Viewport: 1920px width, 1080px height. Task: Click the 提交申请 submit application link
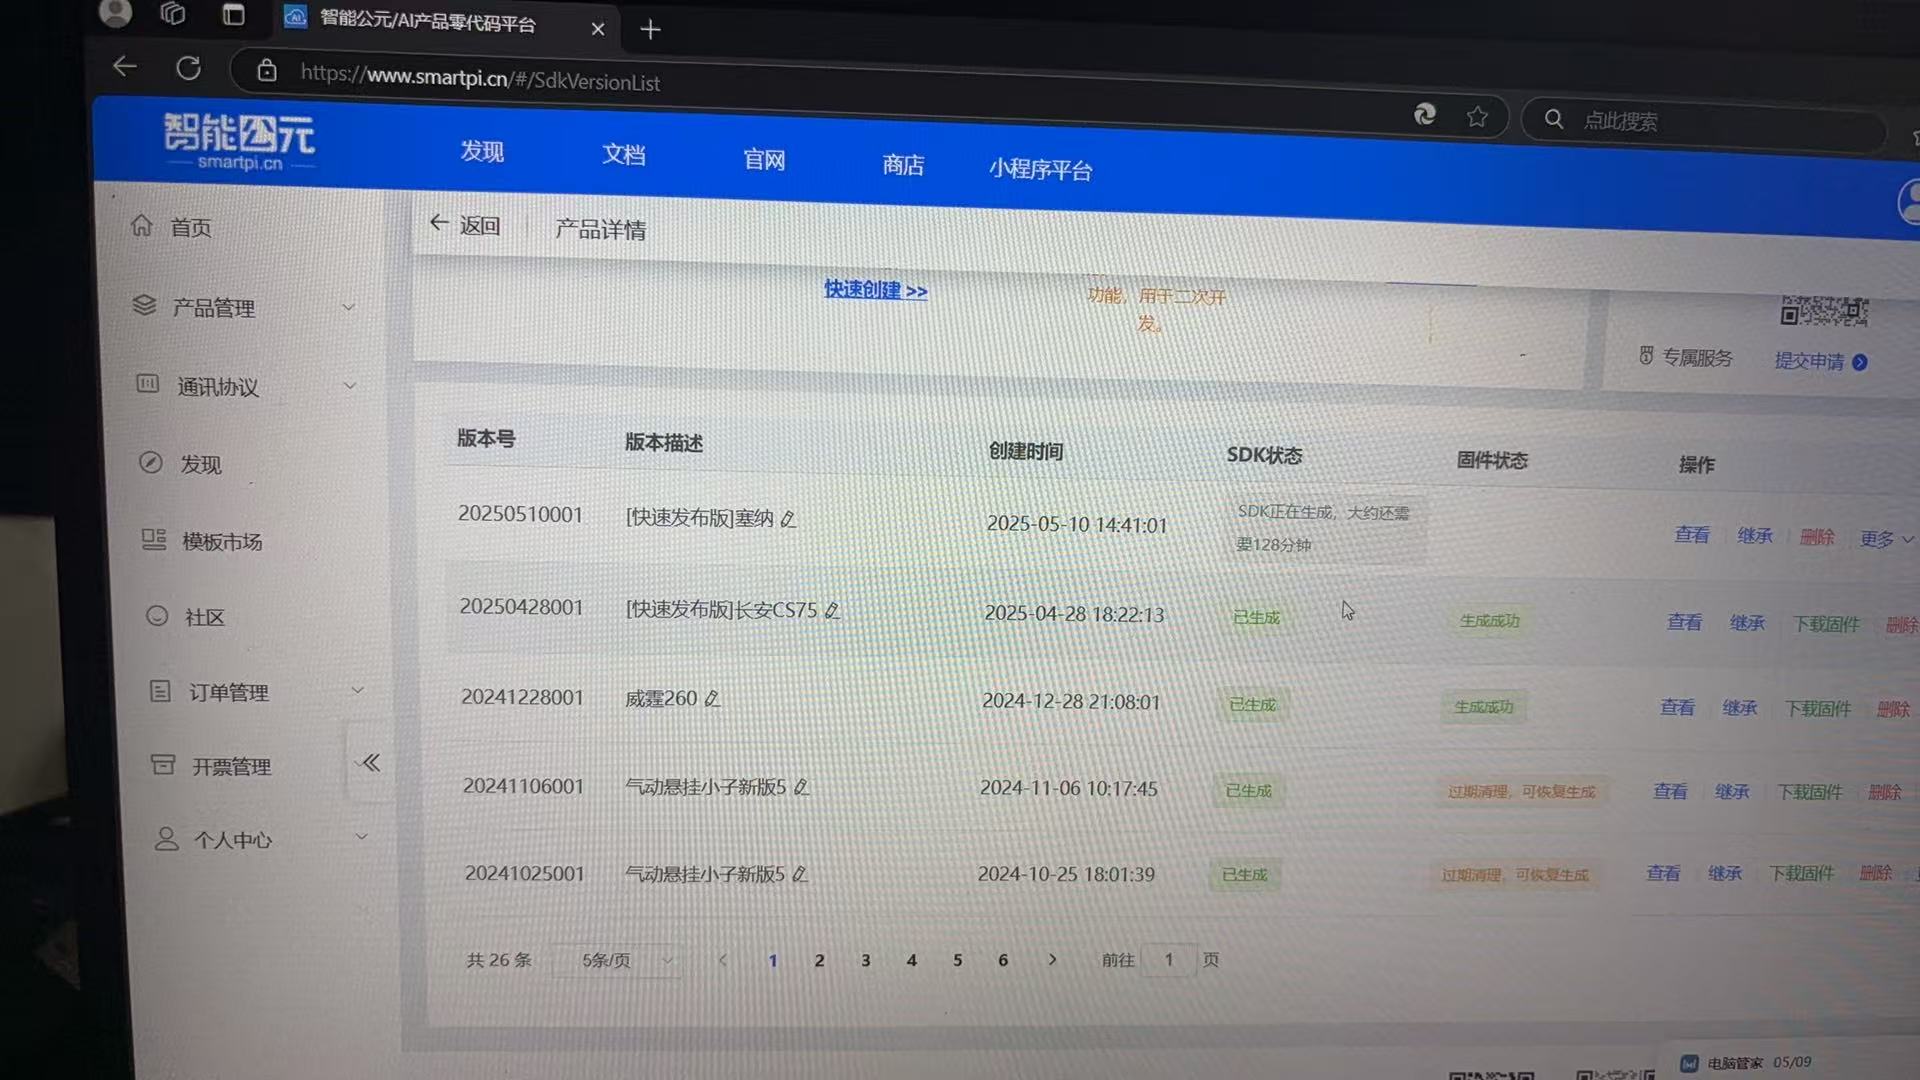pos(1810,361)
